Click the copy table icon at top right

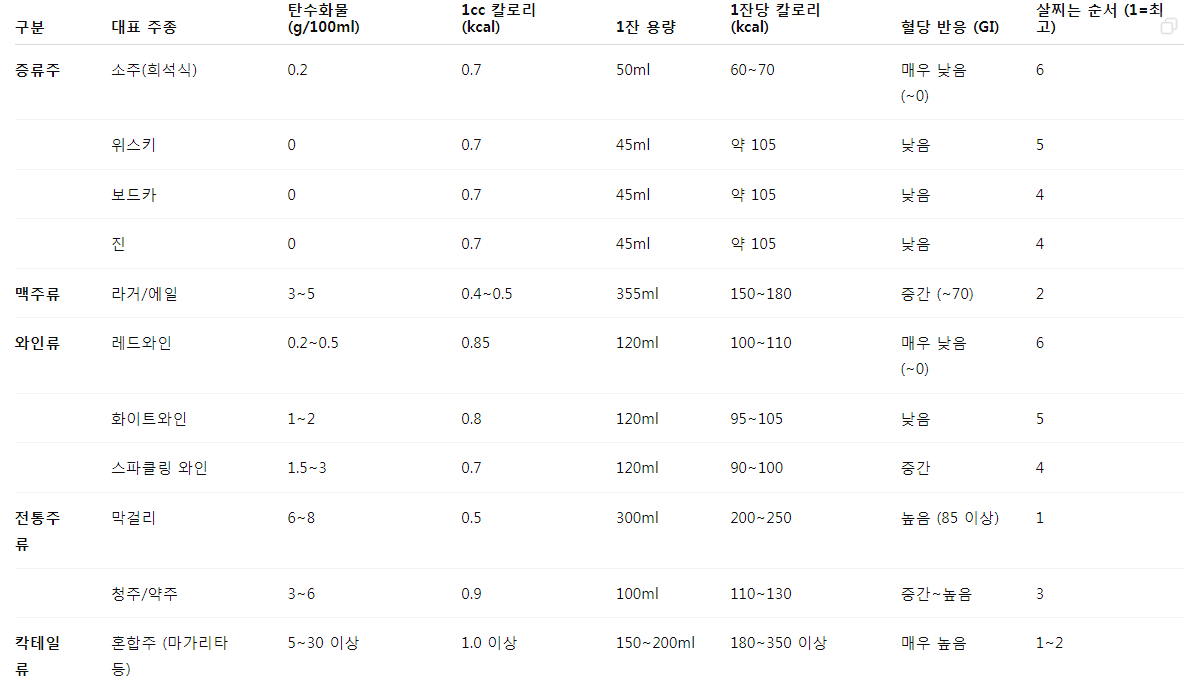[1168, 27]
